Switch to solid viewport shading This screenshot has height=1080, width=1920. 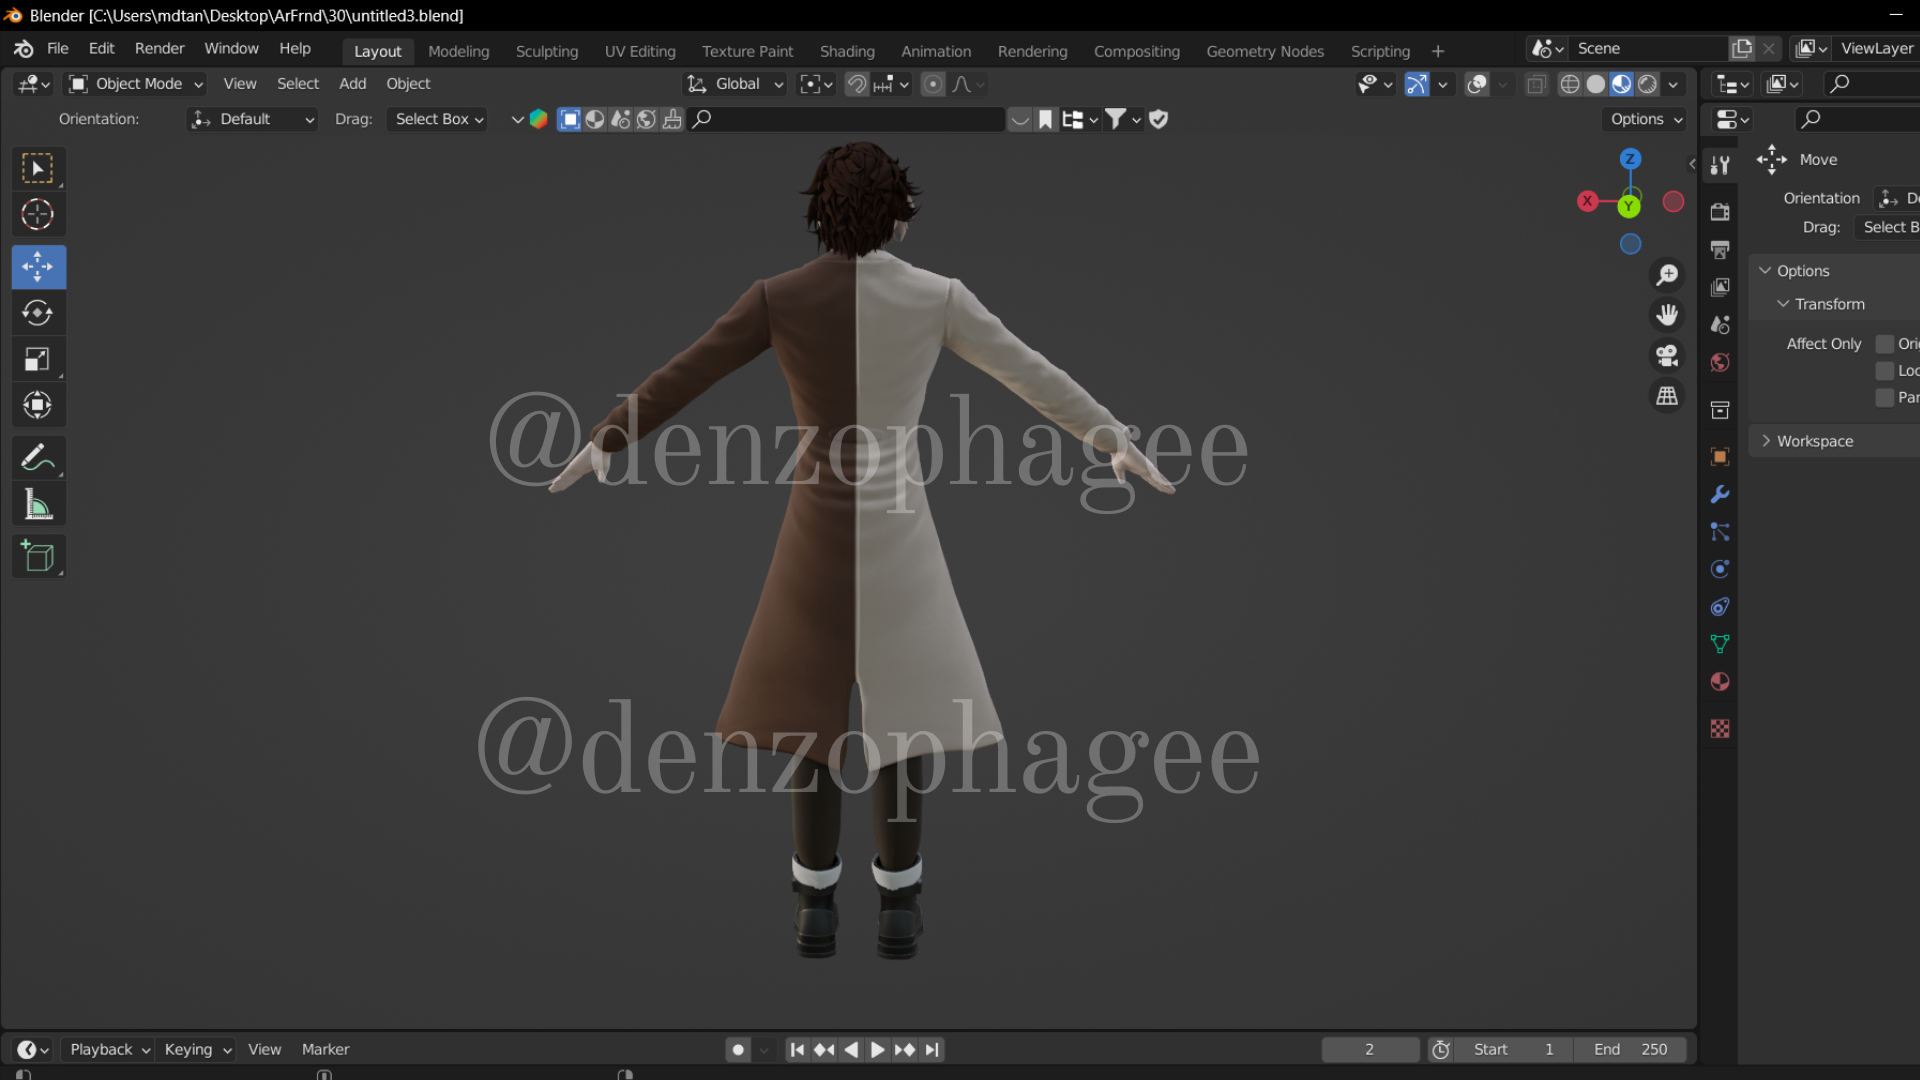point(1596,85)
